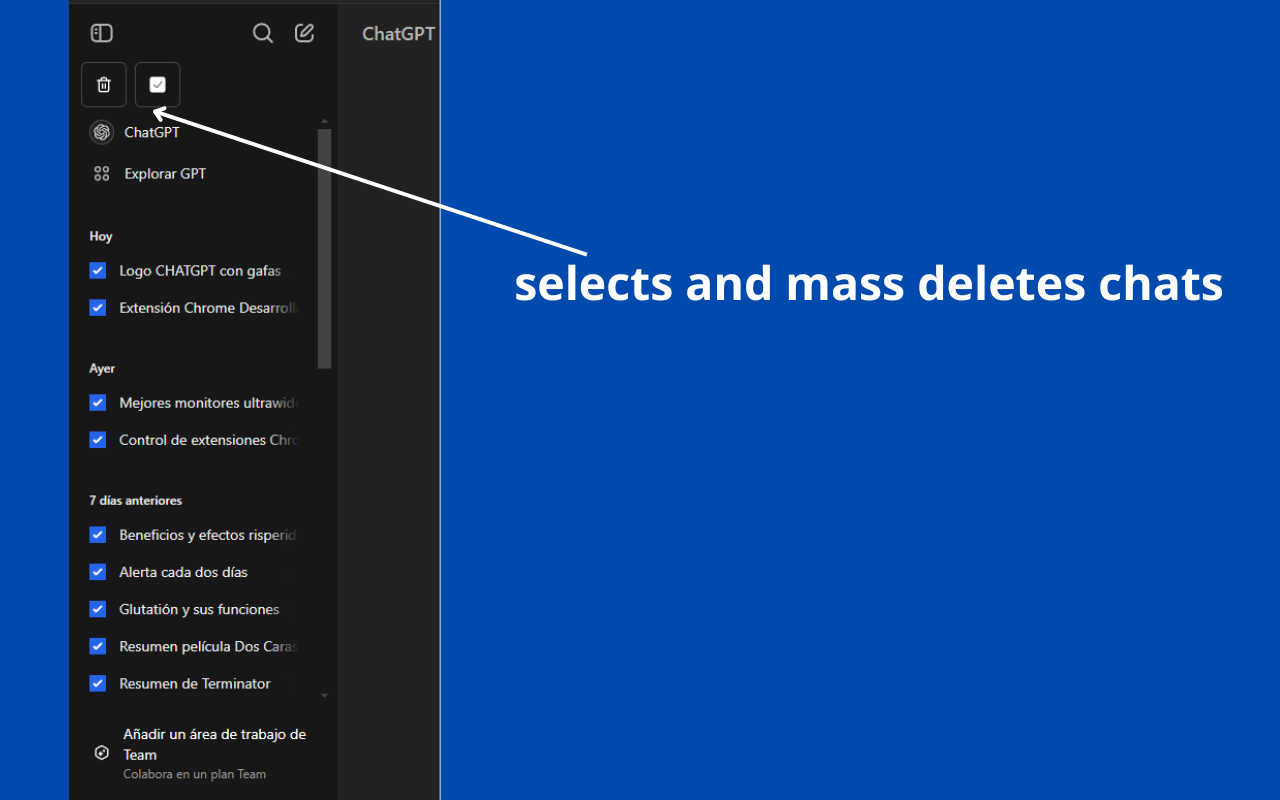Image resolution: width=1280 pixels, height=800 pixels.
Task: Start a new chat with the compose icon
Action: click(x=304, y=32)
